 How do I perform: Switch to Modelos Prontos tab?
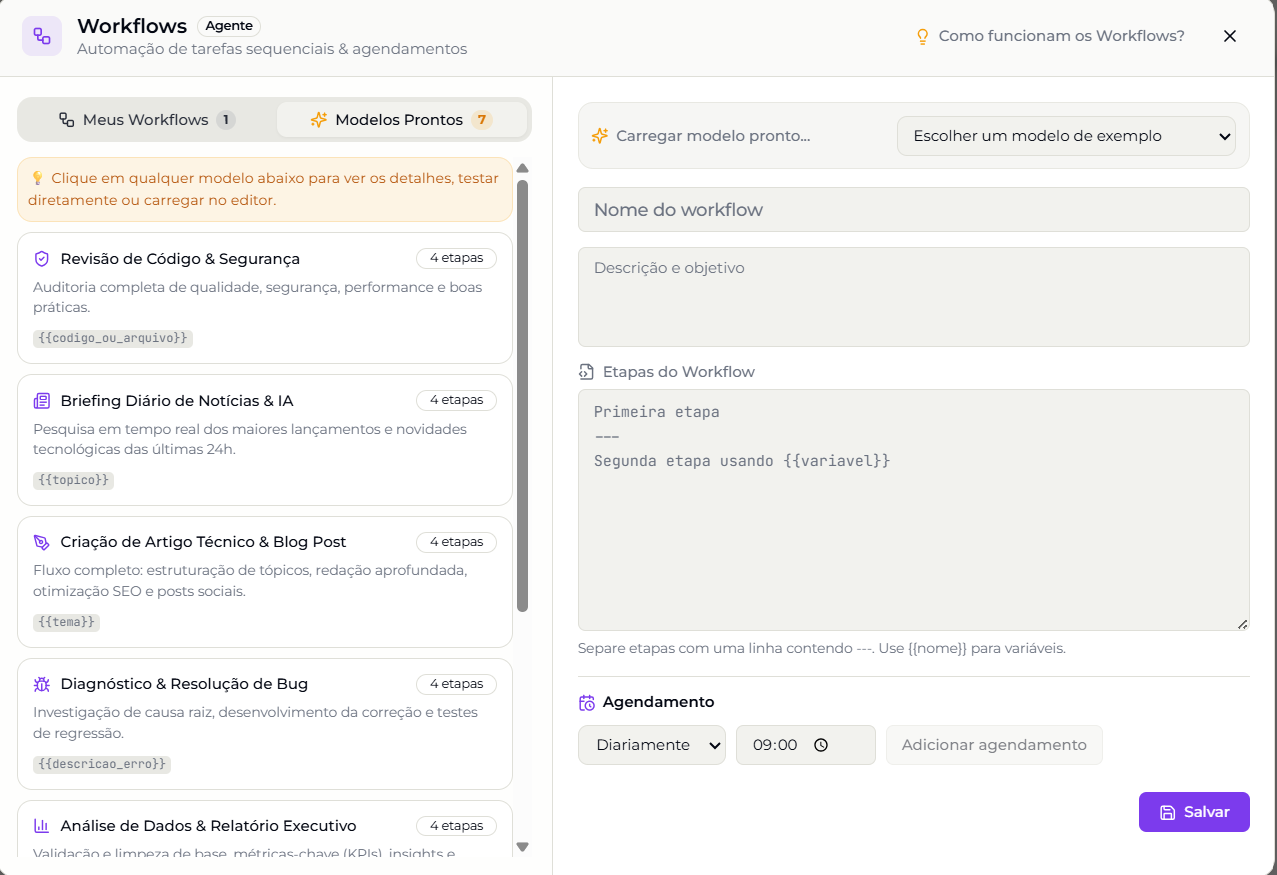(402, 120)
